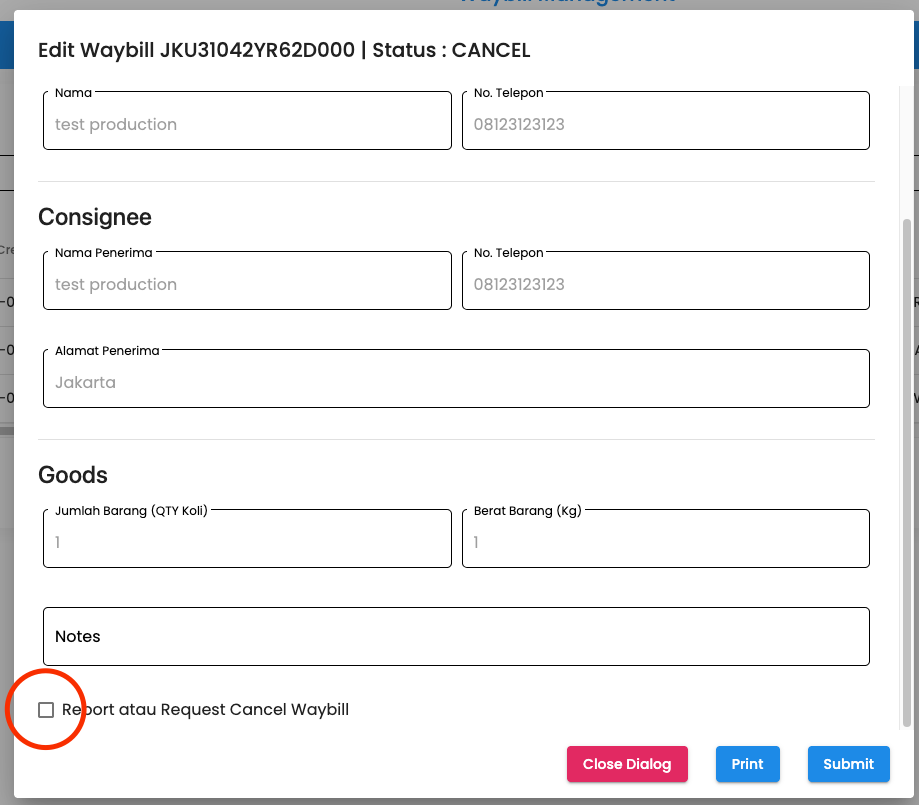Focus the Alamat Penerima field with Jakarta

tap(456, 382)
